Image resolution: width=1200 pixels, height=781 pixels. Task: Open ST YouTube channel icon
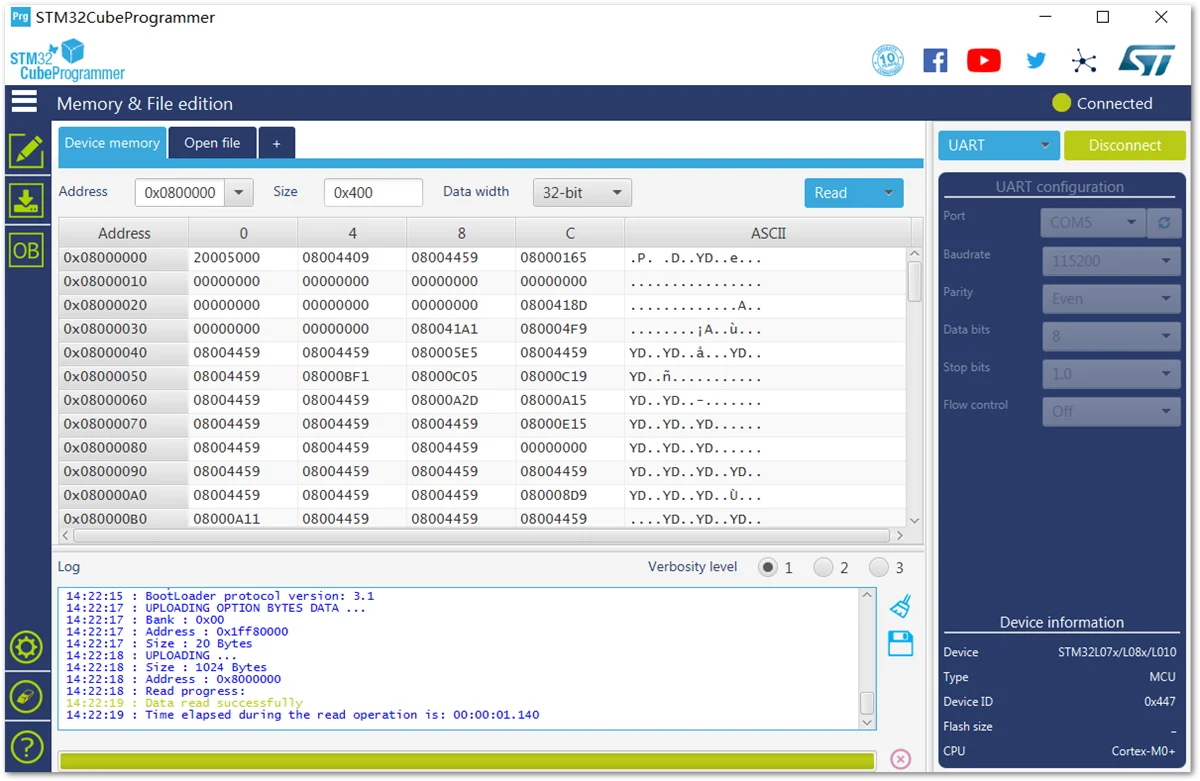coord(984,60)
